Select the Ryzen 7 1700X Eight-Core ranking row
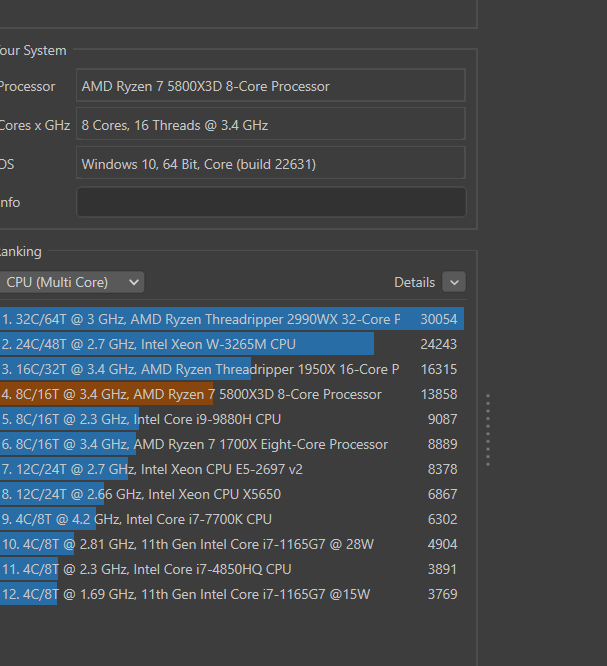 coord(232,444)
